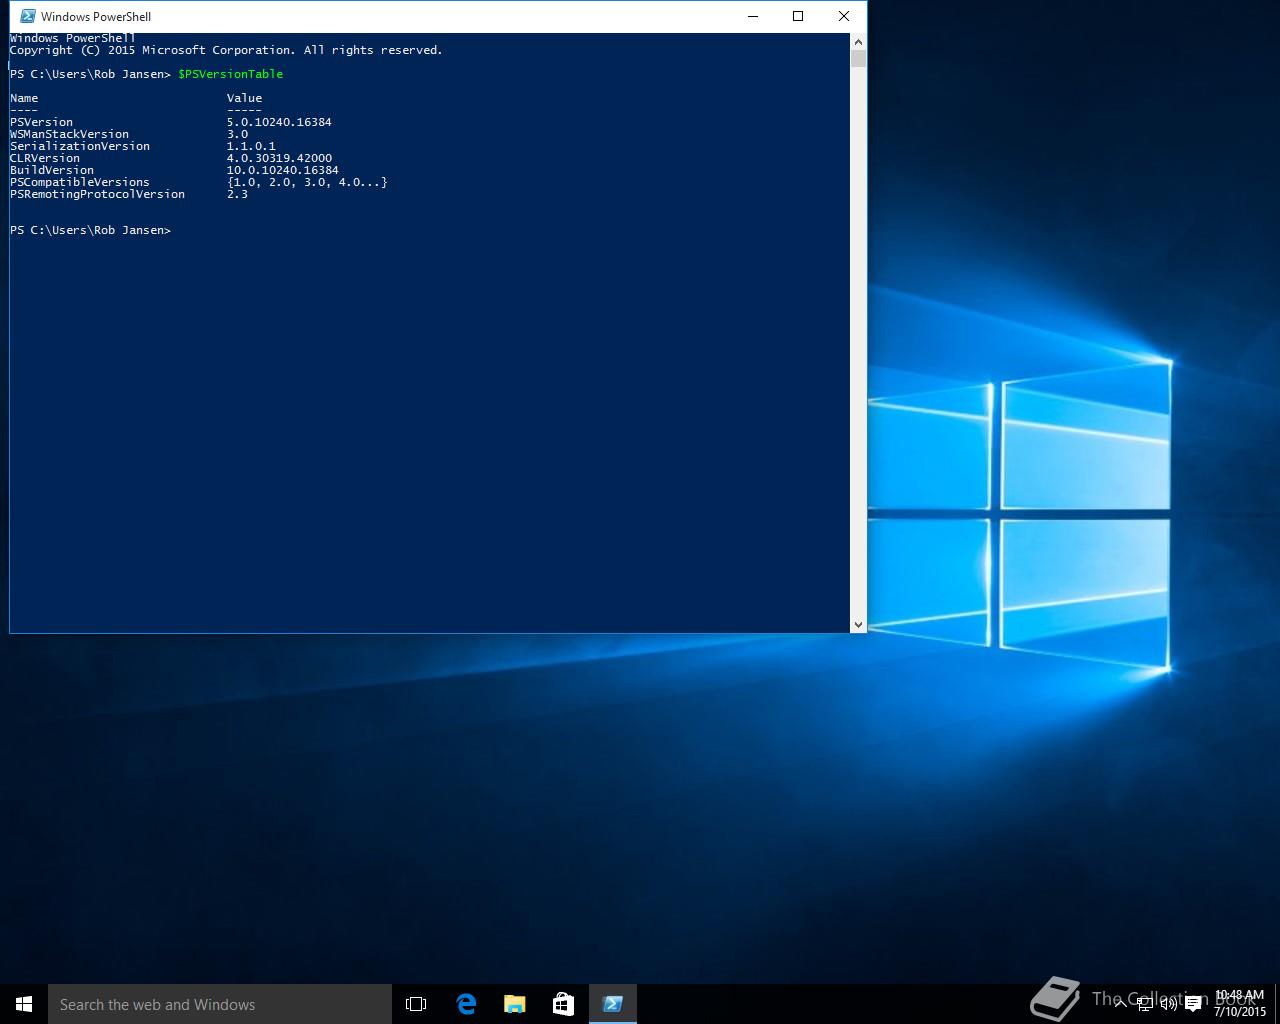Minimize the Windows PowerShell window

(753, 16)
